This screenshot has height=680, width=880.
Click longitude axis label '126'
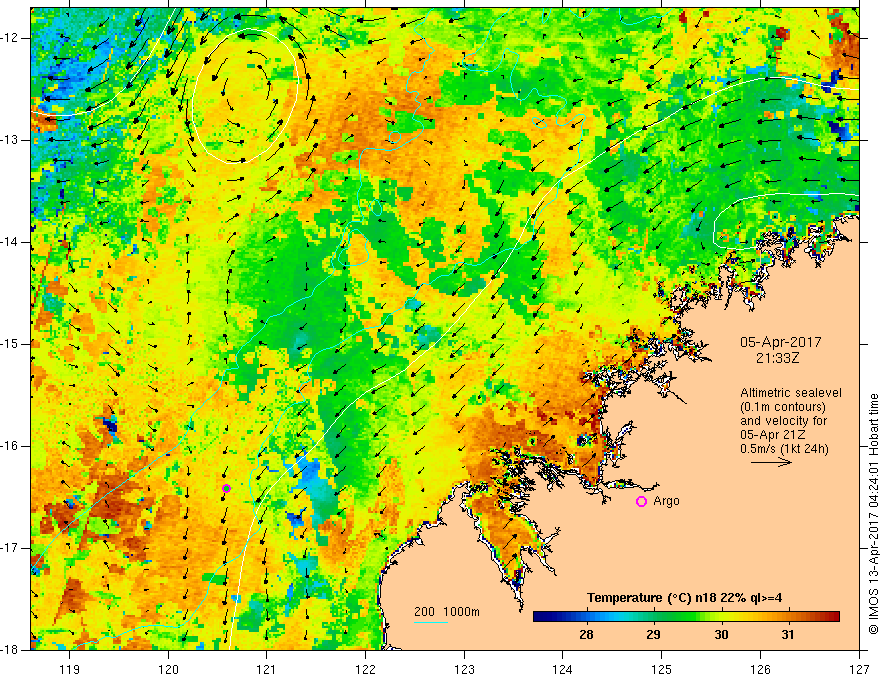click(x=760, y=669)
